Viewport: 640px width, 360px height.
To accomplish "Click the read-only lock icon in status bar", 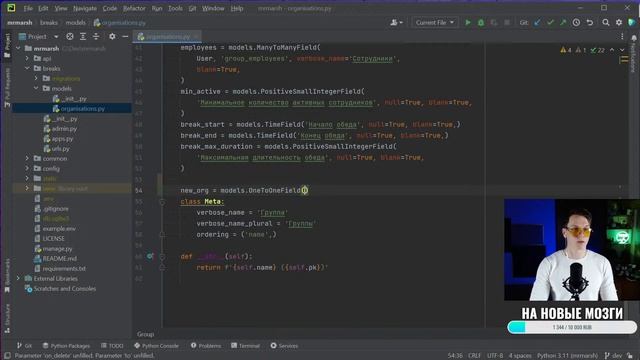I will point(630,356).
